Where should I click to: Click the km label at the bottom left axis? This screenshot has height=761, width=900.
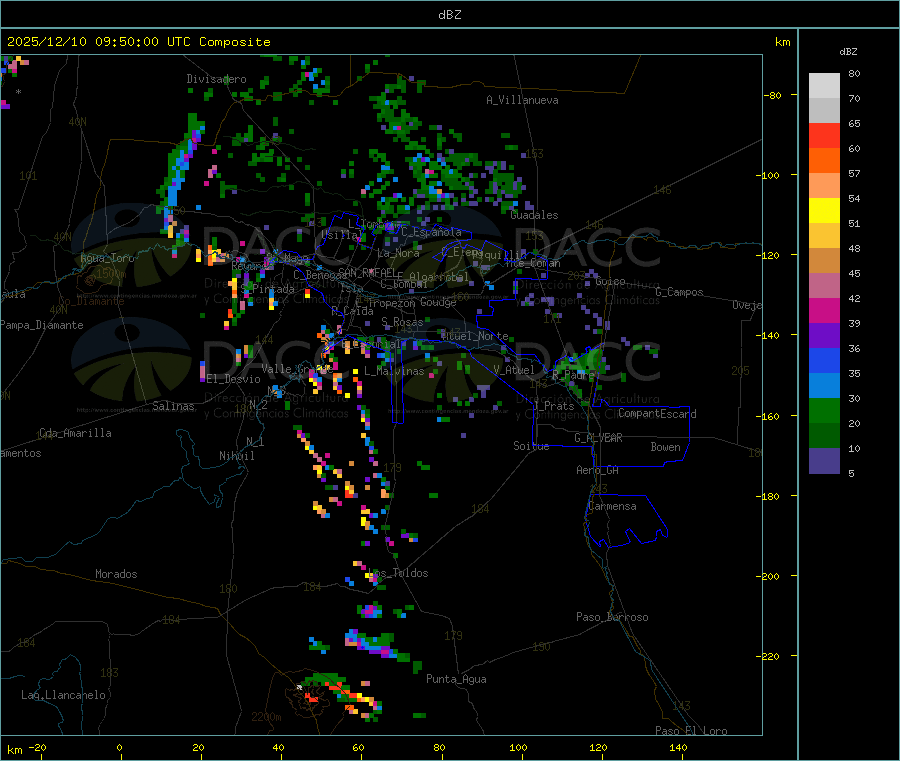(14, 750)
